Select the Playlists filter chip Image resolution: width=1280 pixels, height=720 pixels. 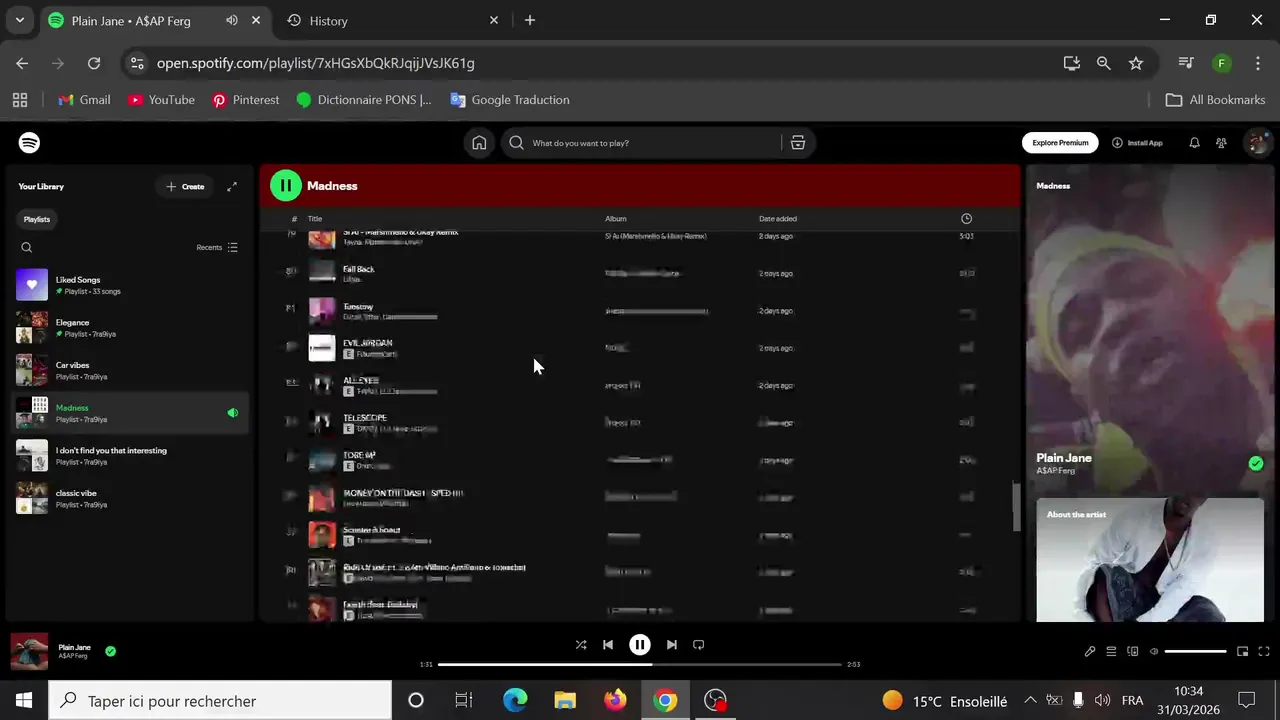pos(37,219)
